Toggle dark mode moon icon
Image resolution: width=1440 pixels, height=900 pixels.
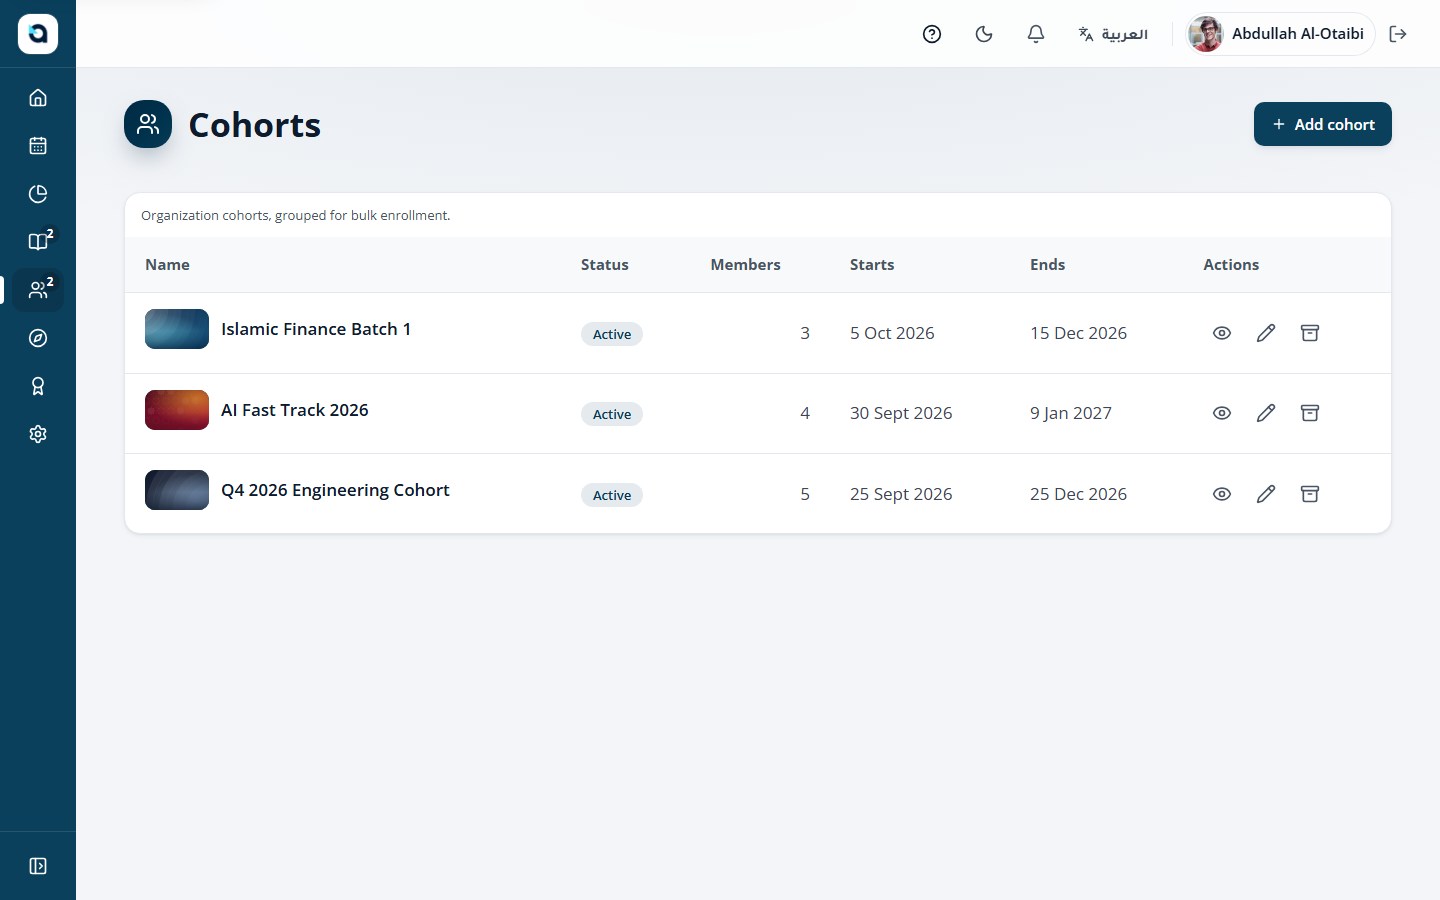click(x=984, y=34)
